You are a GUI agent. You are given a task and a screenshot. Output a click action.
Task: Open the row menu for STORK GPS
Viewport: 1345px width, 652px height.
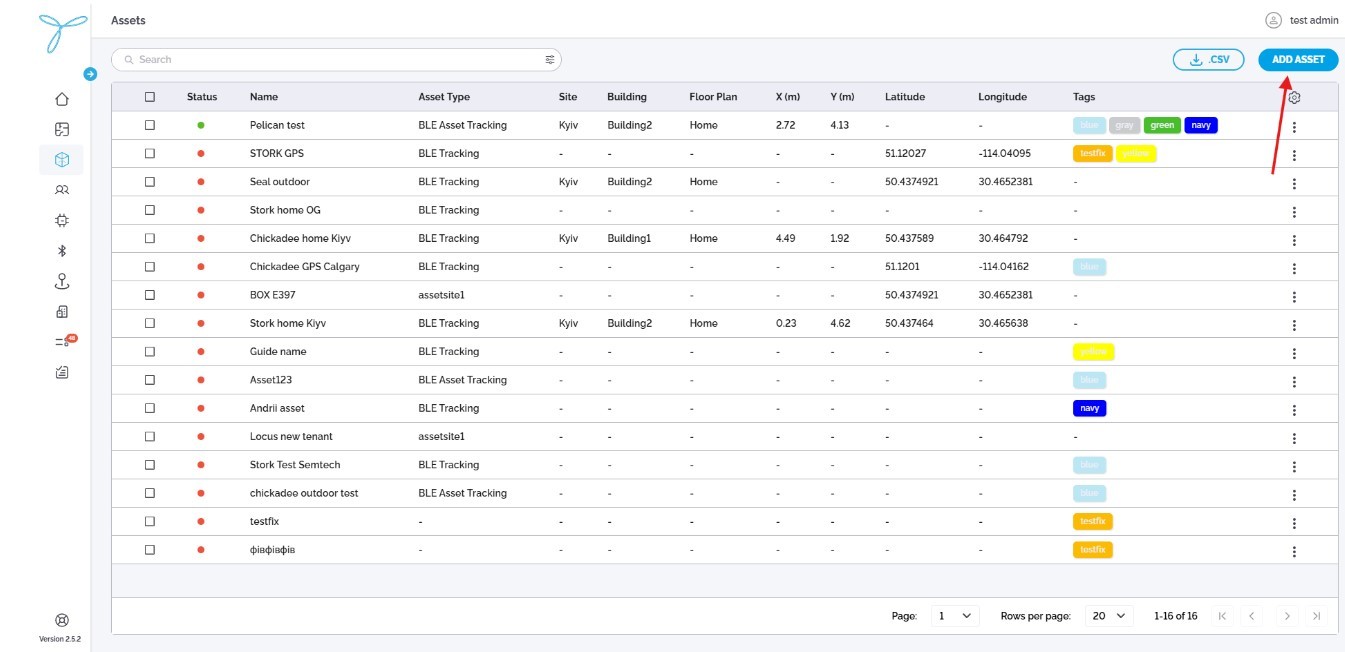tap(1294, 155)
